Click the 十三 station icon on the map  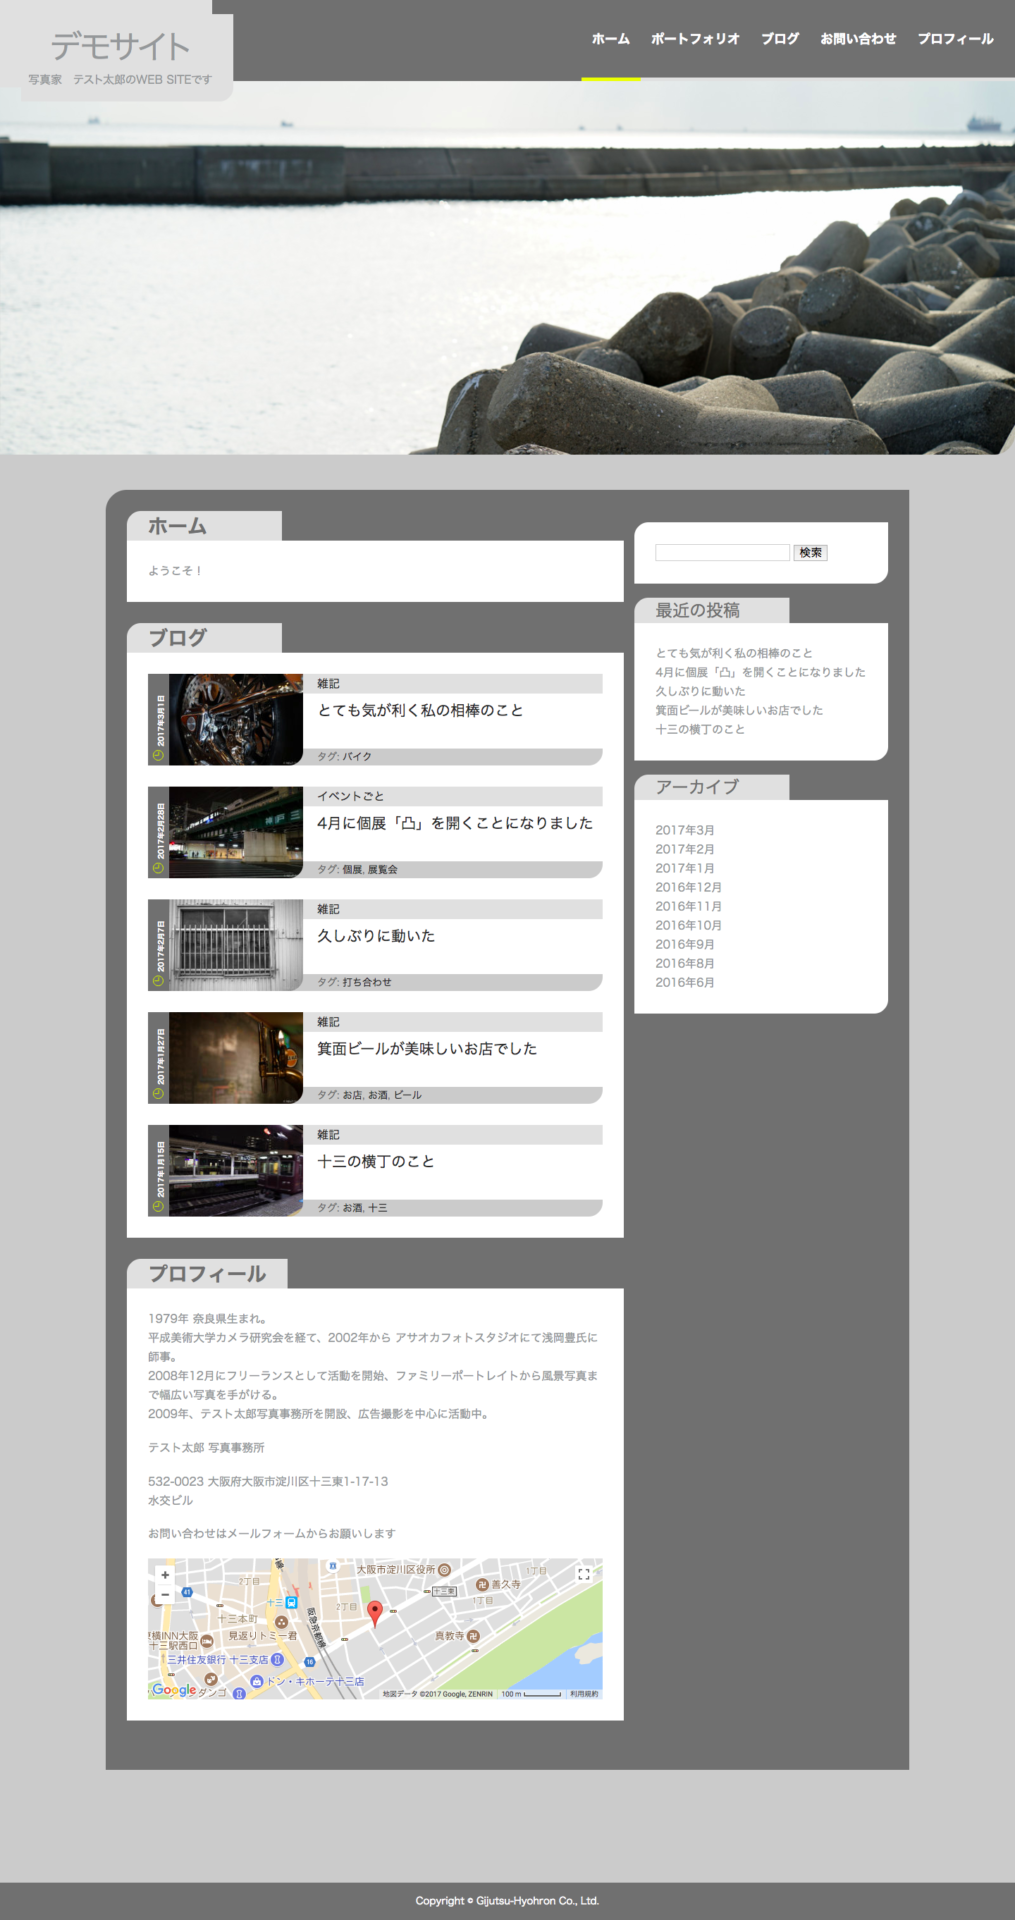coord(291,1603)
